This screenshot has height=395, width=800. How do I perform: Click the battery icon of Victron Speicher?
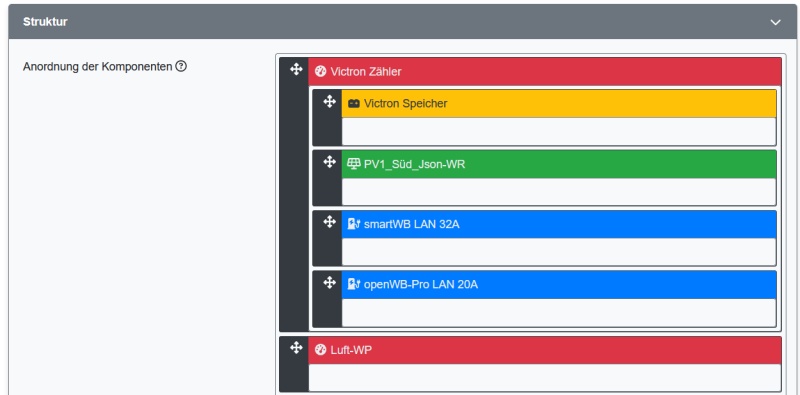point(354,104)
